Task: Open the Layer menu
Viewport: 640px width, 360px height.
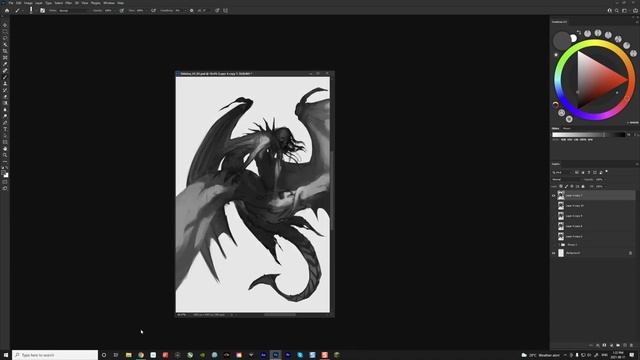Action: [x=39, y=3]
